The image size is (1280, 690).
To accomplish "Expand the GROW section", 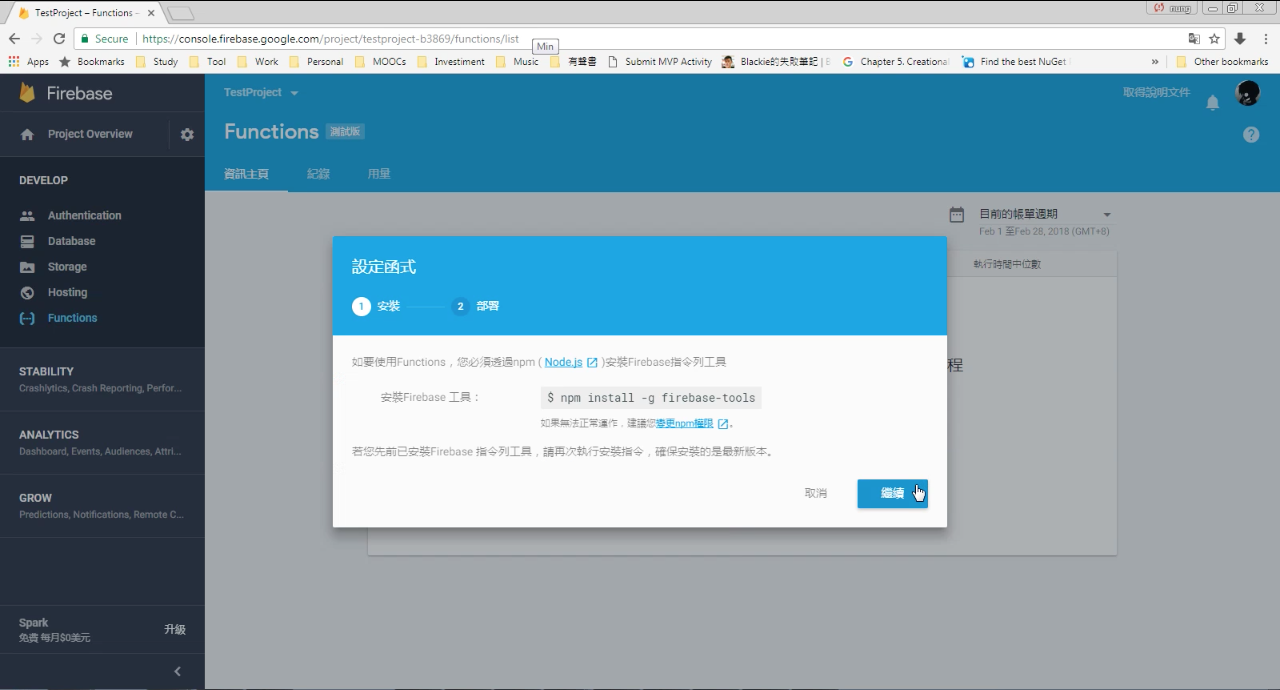I will (102, 505).
